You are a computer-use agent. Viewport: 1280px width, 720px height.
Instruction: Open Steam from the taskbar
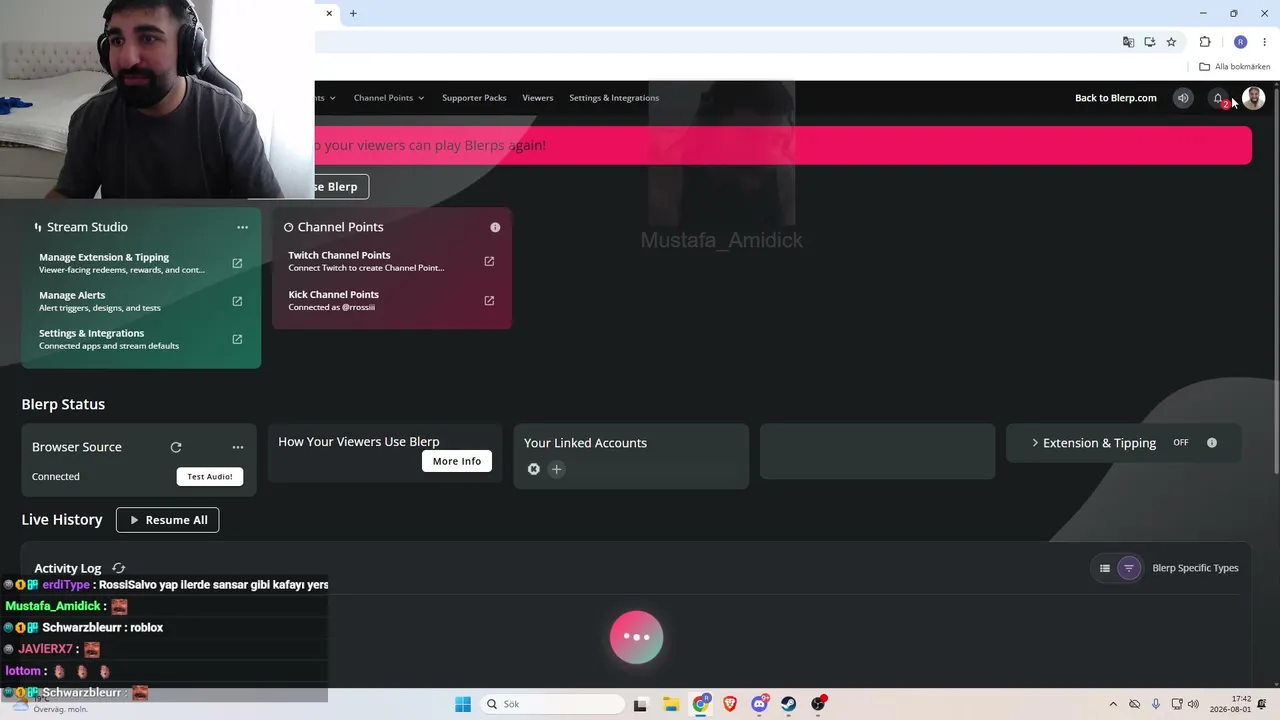pyautogui.click(x=789, y=704)
